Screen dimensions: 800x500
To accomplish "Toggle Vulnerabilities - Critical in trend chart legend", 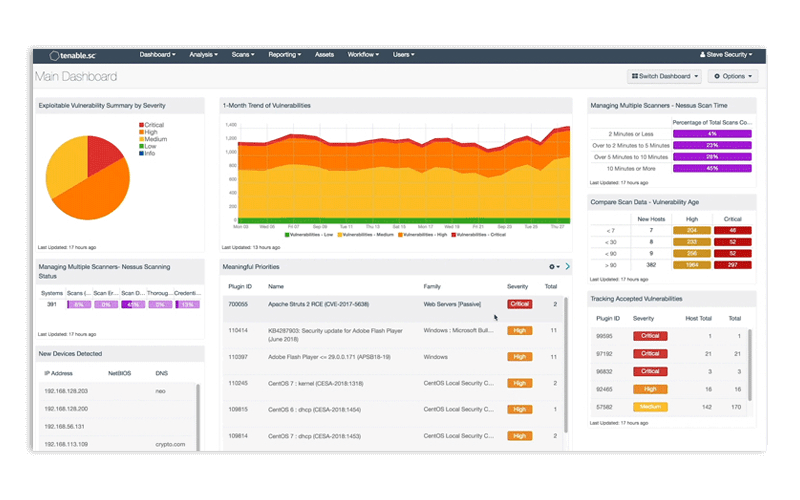I will 477,234.
